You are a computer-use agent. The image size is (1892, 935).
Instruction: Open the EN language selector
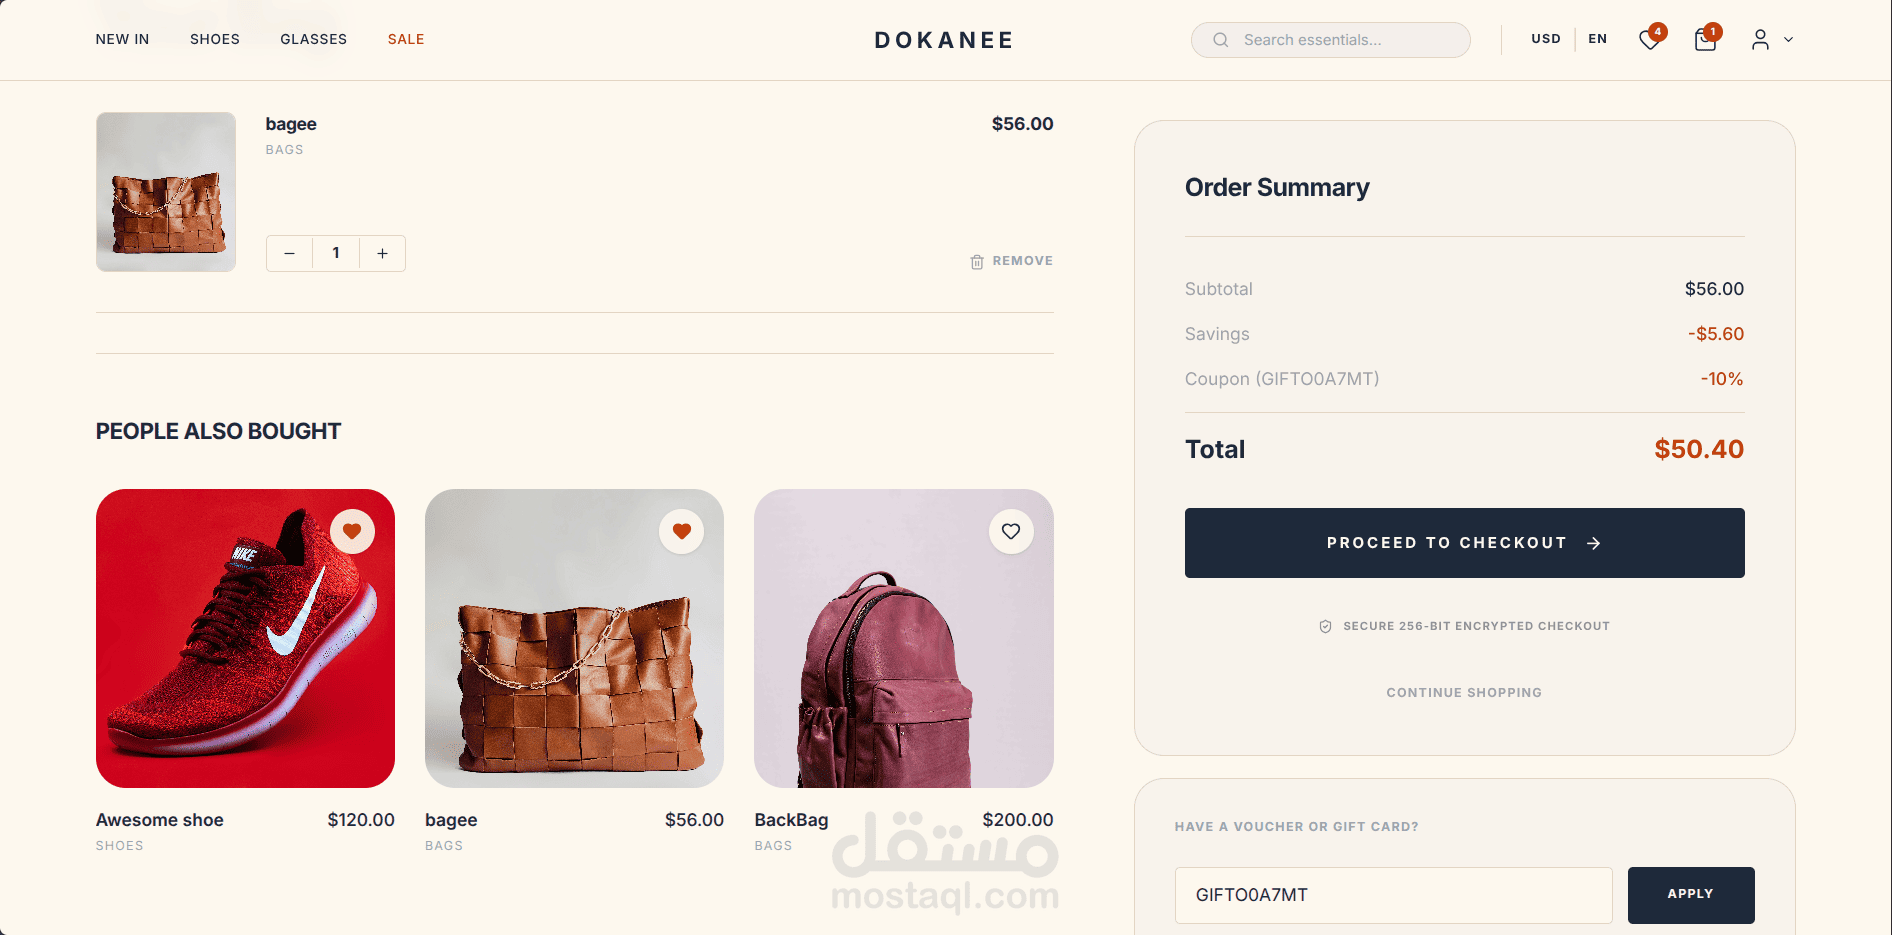click(x=1598, y=39)
